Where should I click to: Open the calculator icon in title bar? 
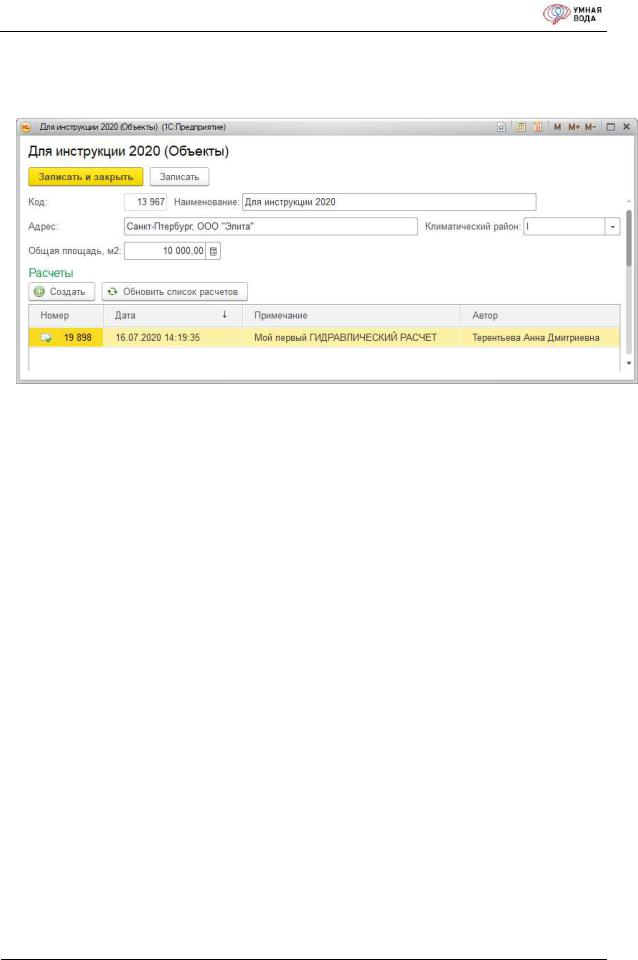click(520, 127)
